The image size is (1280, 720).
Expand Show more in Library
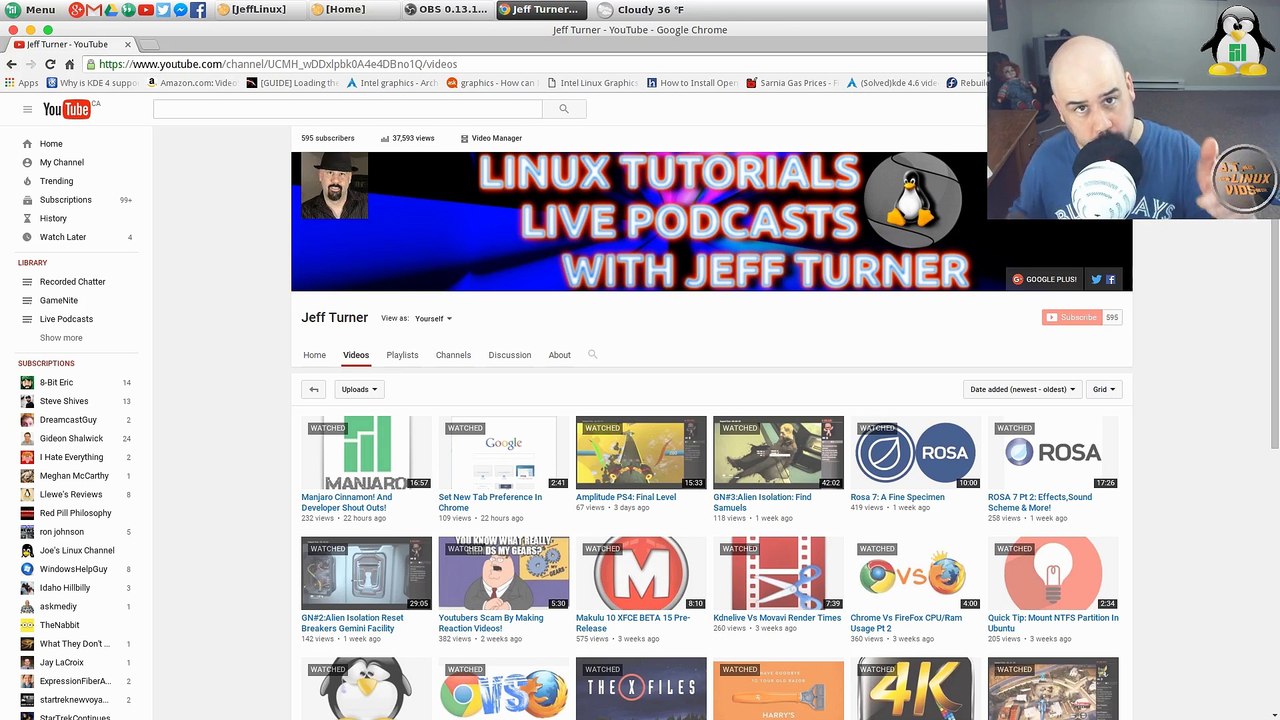(x=61, y=338)
